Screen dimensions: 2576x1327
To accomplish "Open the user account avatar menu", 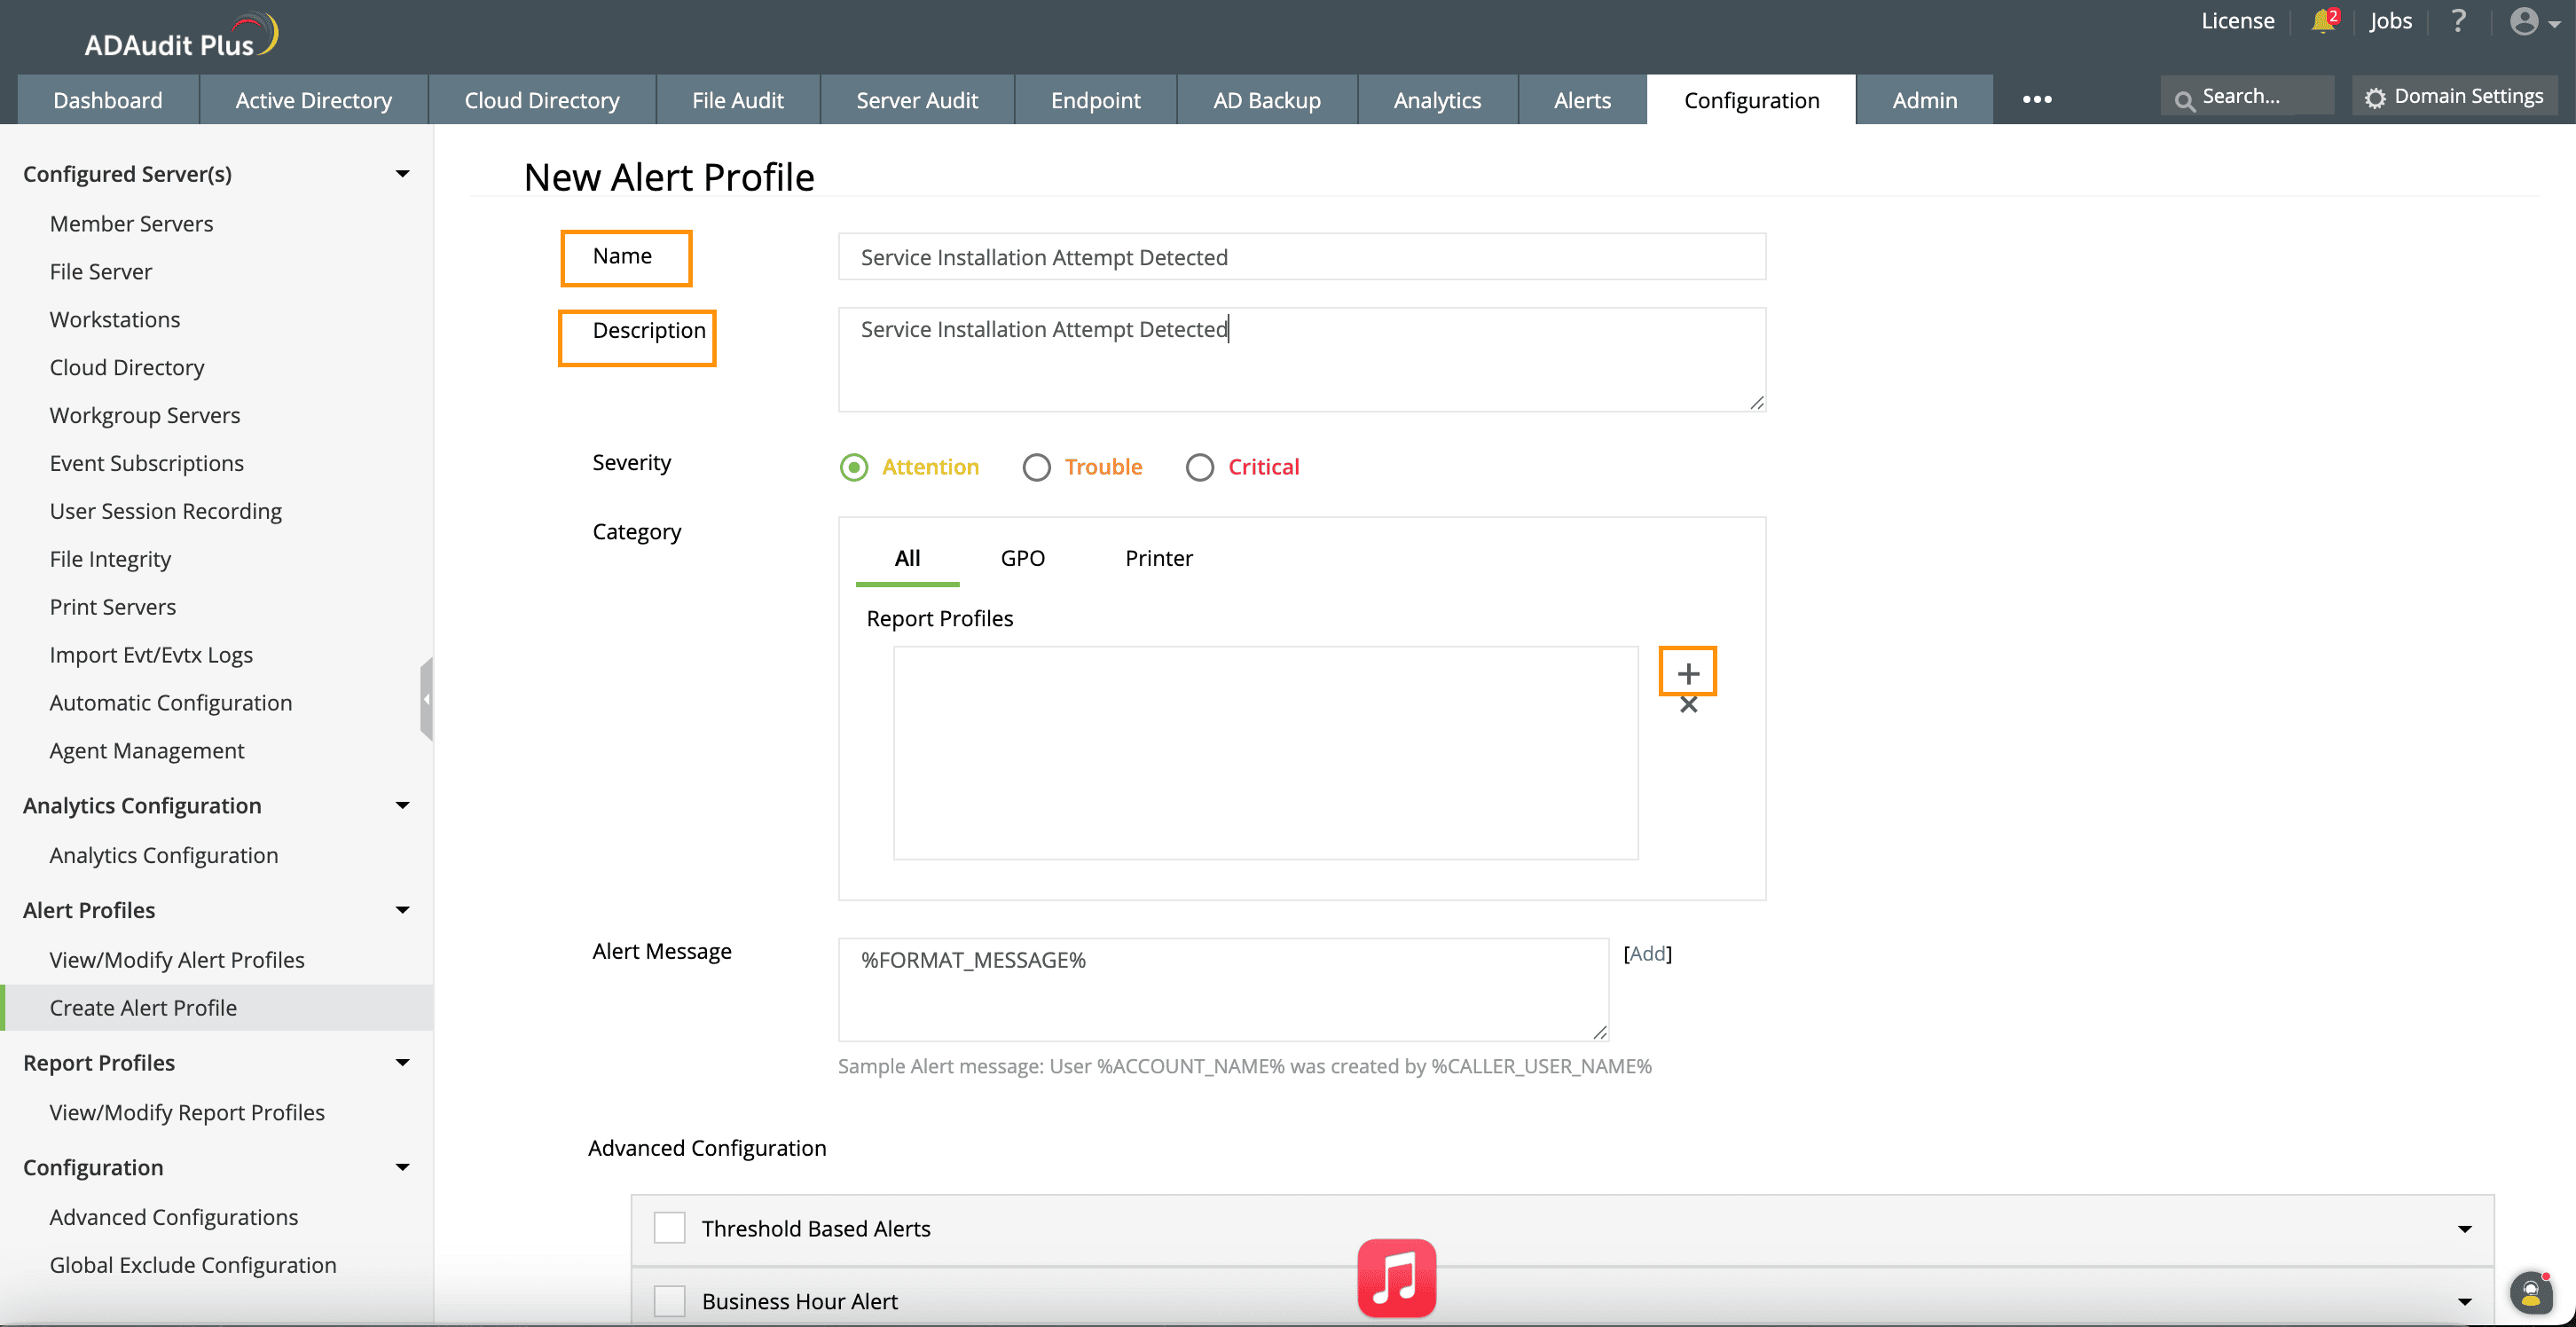I will coord(2524,21).
